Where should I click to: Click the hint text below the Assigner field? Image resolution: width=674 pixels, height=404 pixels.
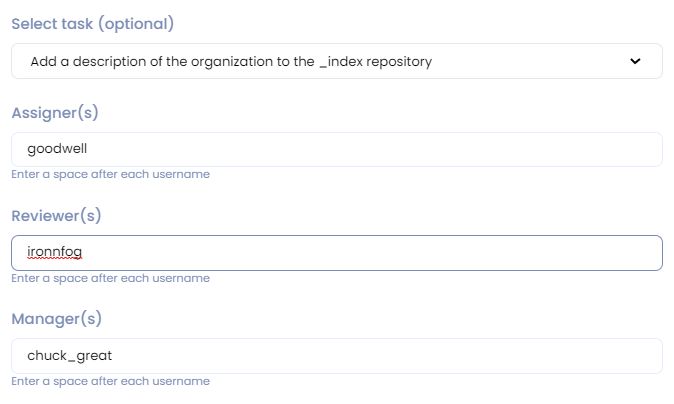click(x=110, y=174)
